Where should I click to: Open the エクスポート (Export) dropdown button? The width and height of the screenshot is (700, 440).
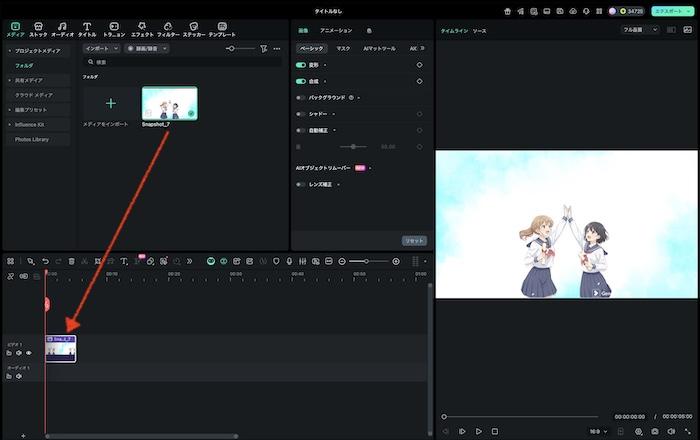pos(673,11)
